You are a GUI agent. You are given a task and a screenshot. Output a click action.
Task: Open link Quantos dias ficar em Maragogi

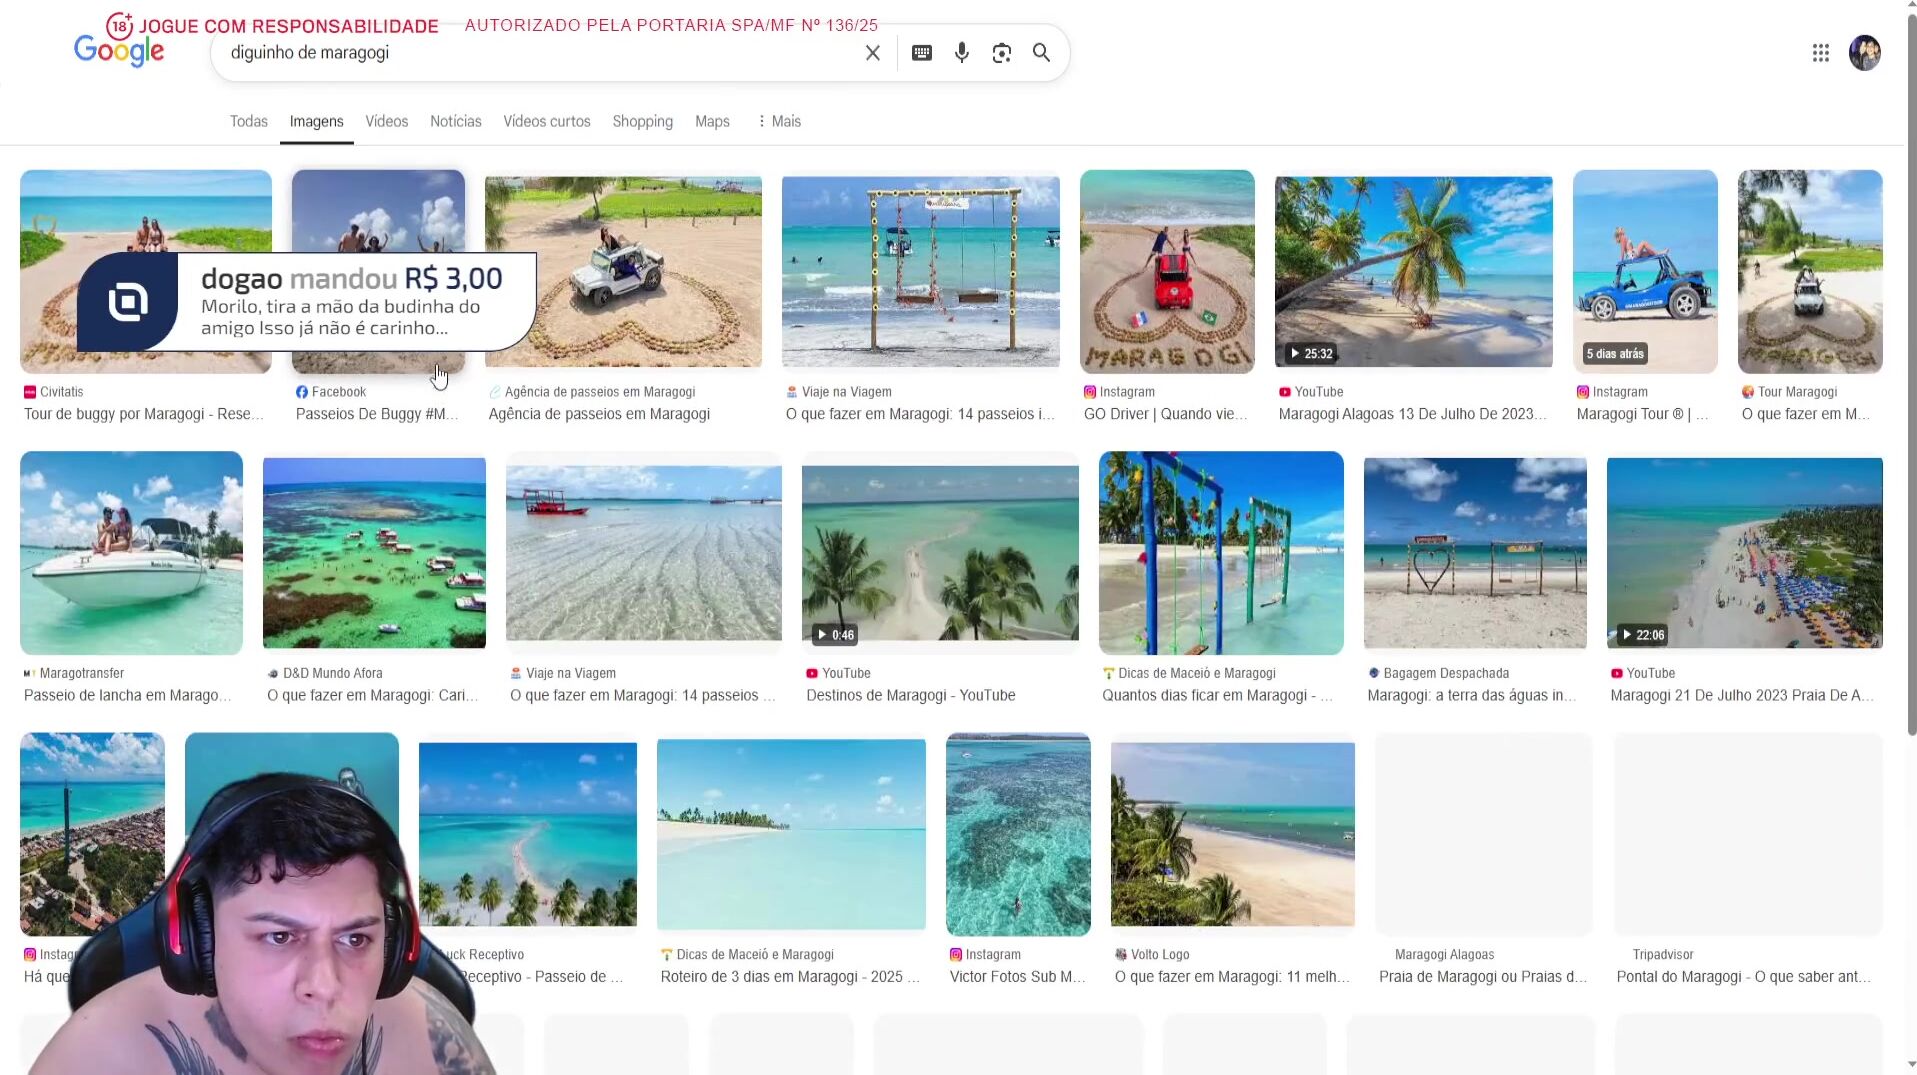coord(1217,695)
